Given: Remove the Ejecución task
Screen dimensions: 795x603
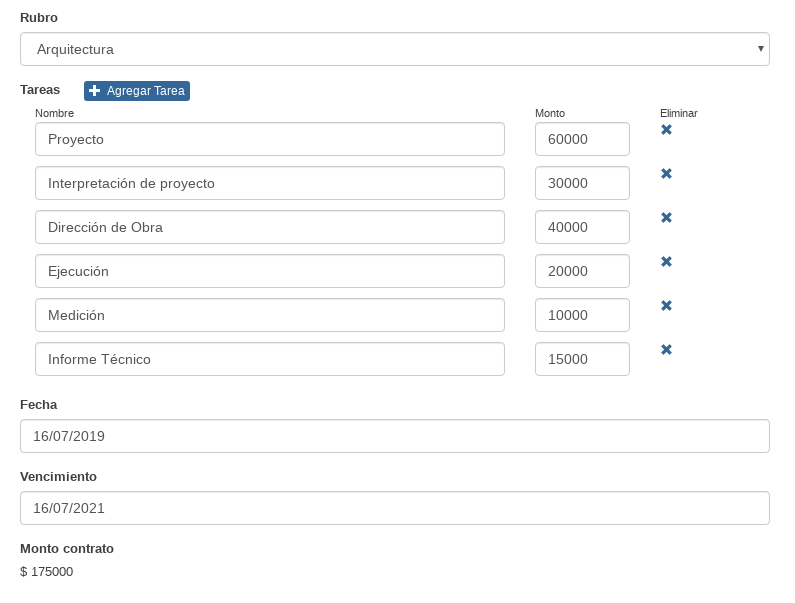Looking at the screenshot, I should click(x=666, y=262).
